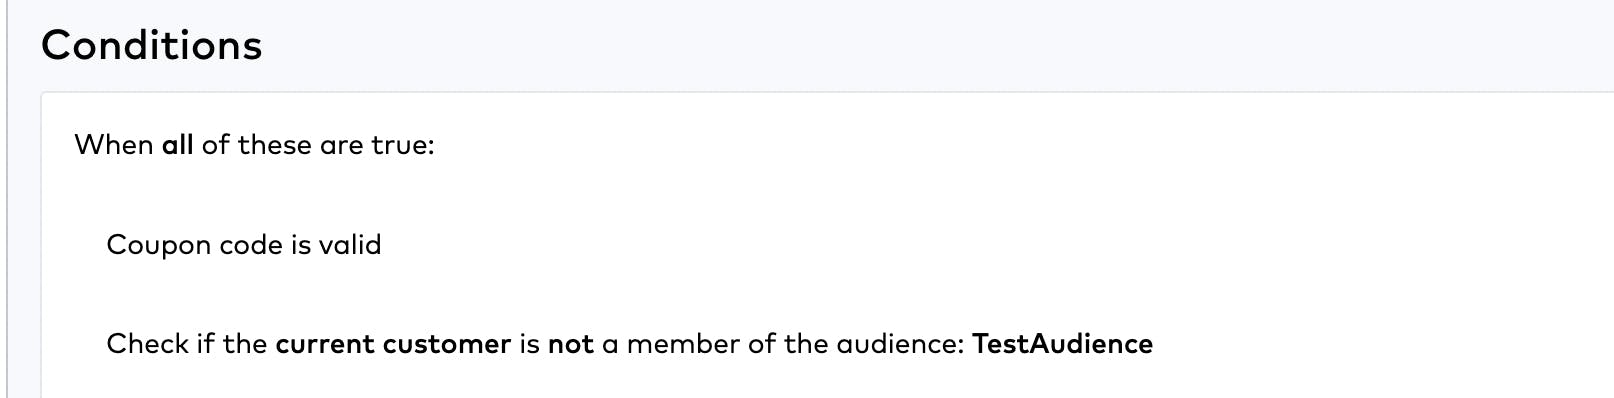This screenshot has width=1614, height=398.
Task: Click the word 'valid' in coupon condition
Action: [x=350, y=245]
